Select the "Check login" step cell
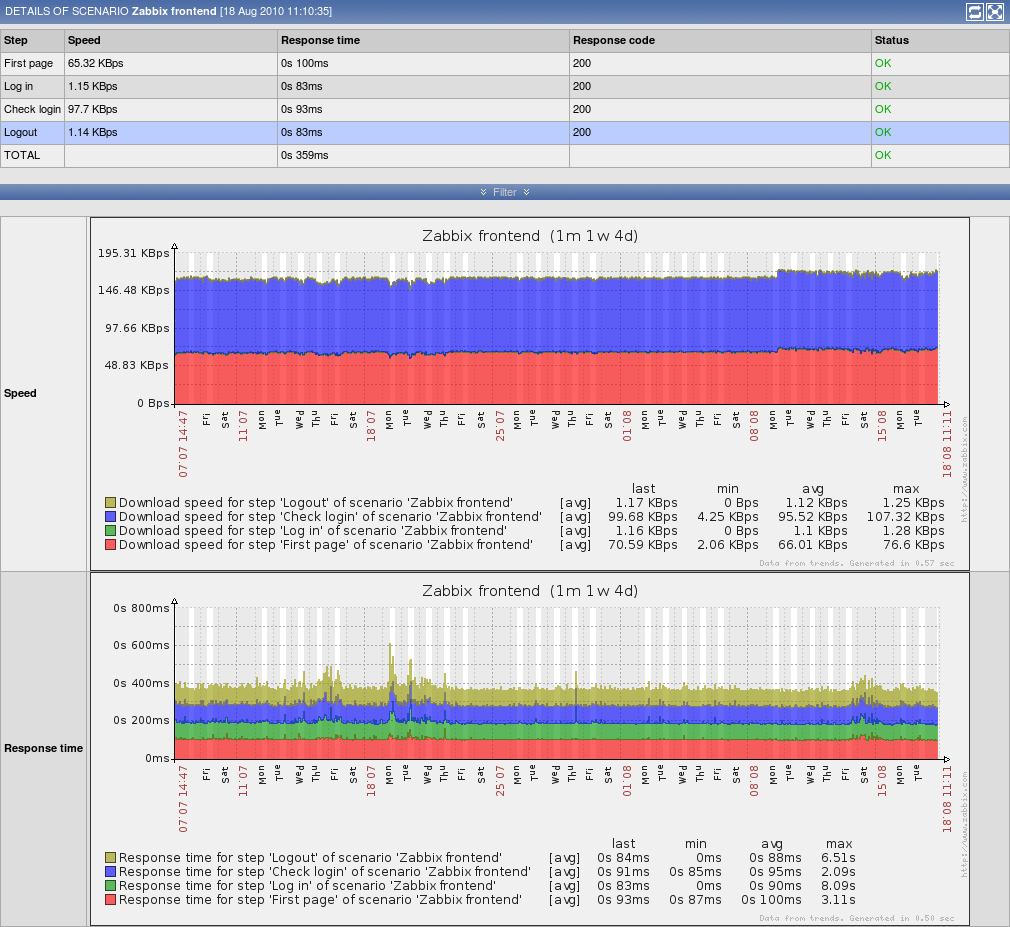The height and width of the screenshot is (927, 1010). click(32, 110)
